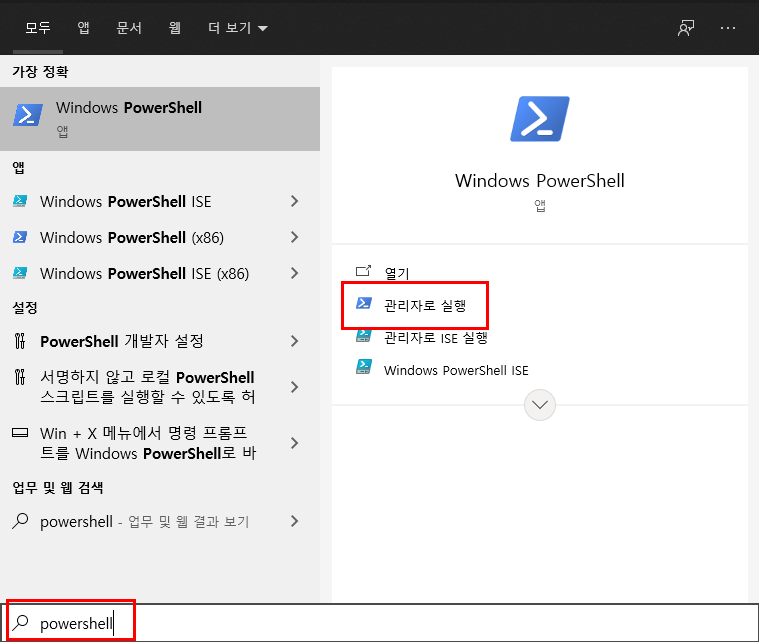This screenshot has height=642, width=759.
Task: Open PowerShell 개발자 설정
Action: coord(160,341)
